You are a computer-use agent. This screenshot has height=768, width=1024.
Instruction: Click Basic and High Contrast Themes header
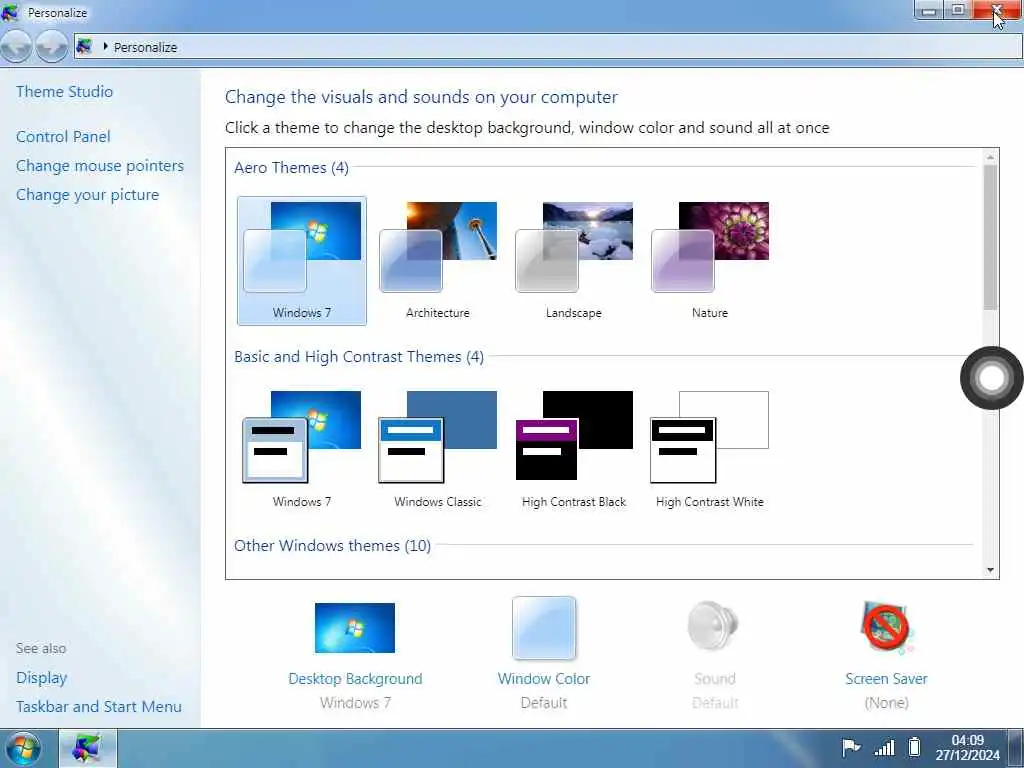359,357
